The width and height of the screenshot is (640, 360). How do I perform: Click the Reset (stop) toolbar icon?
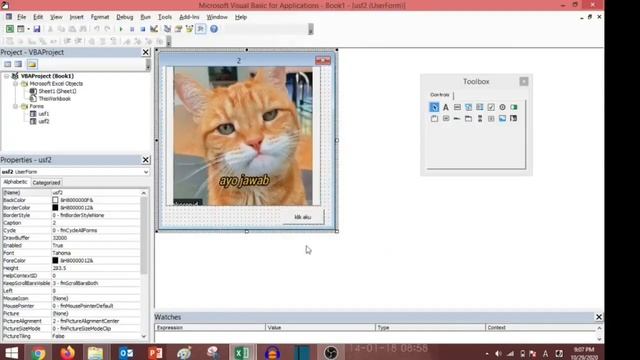tap(143, 29)
